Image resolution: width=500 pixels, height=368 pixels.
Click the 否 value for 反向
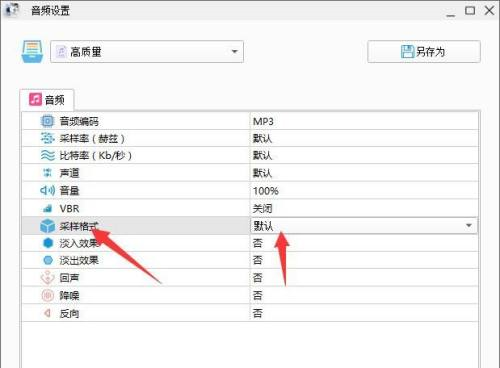click(257, 313)
